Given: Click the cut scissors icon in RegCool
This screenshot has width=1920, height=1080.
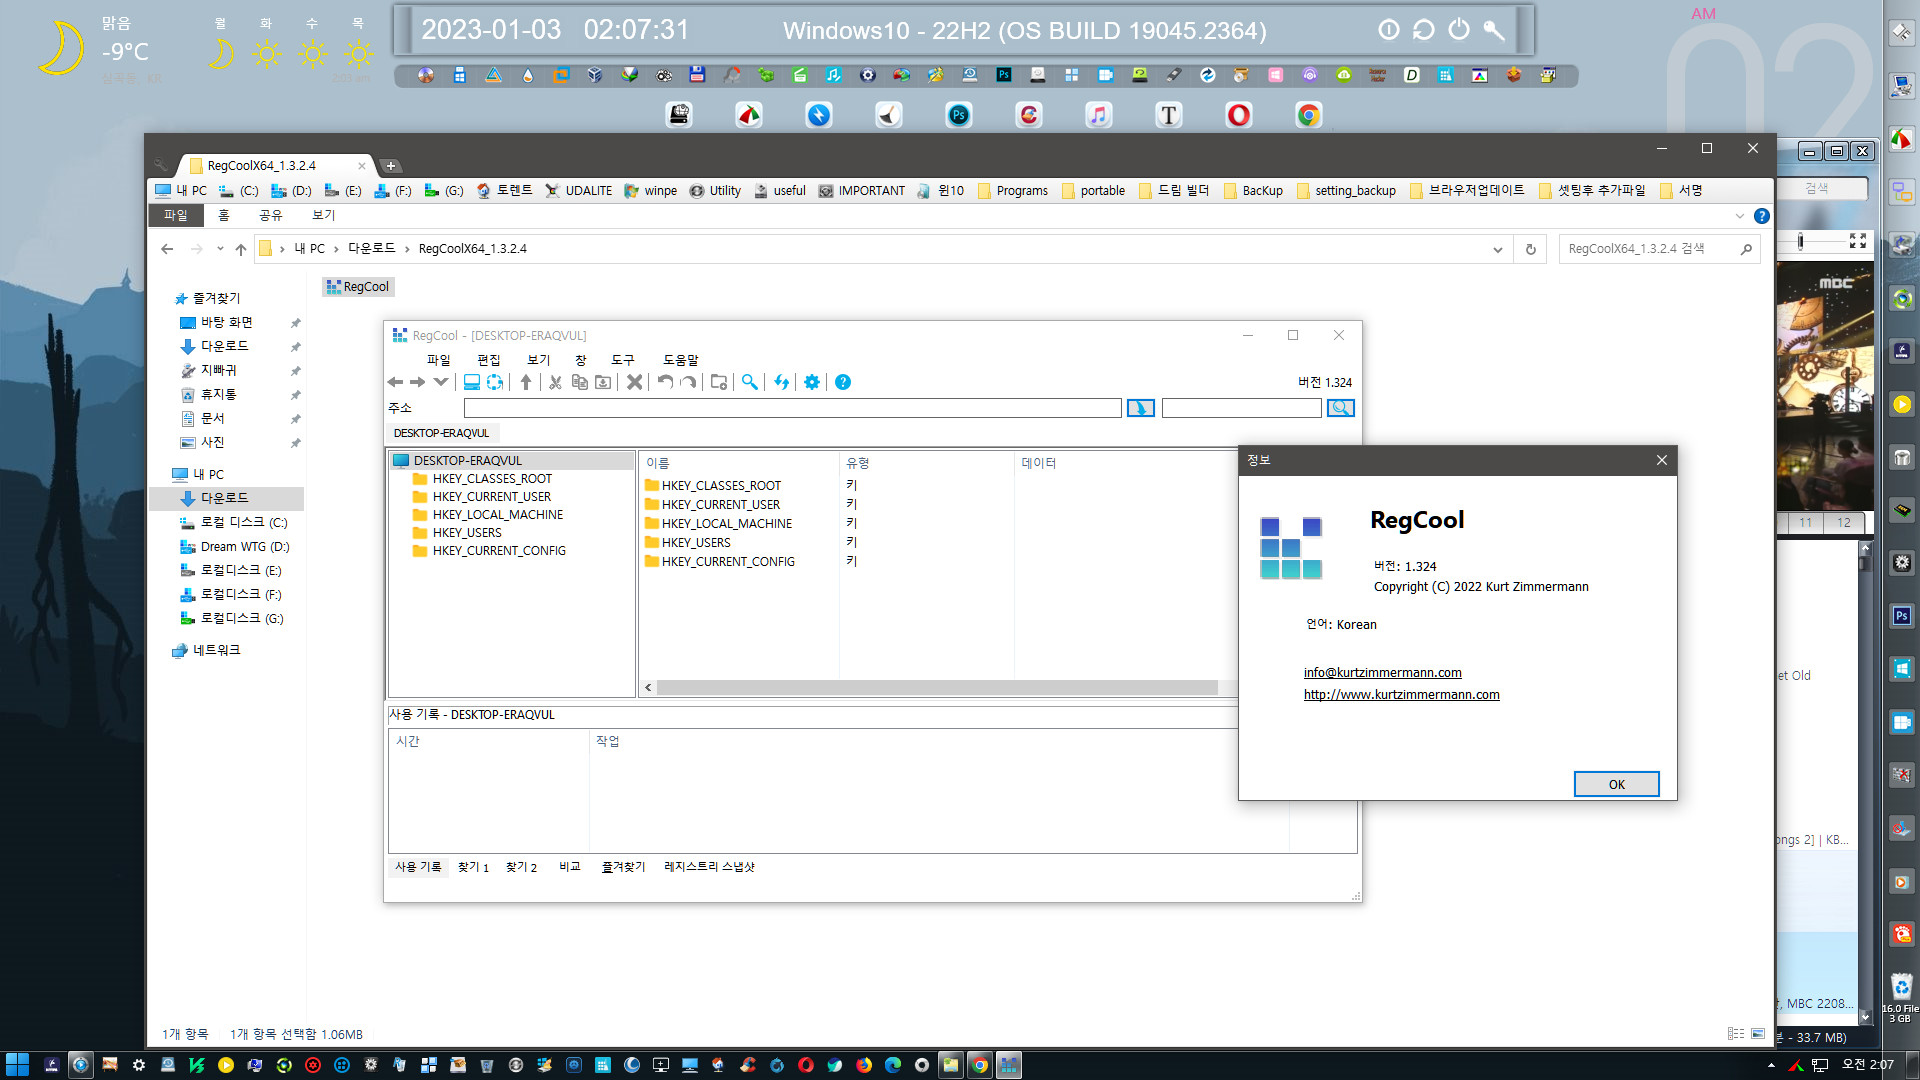Looking at the screenshot, I should tap(555, 382).
